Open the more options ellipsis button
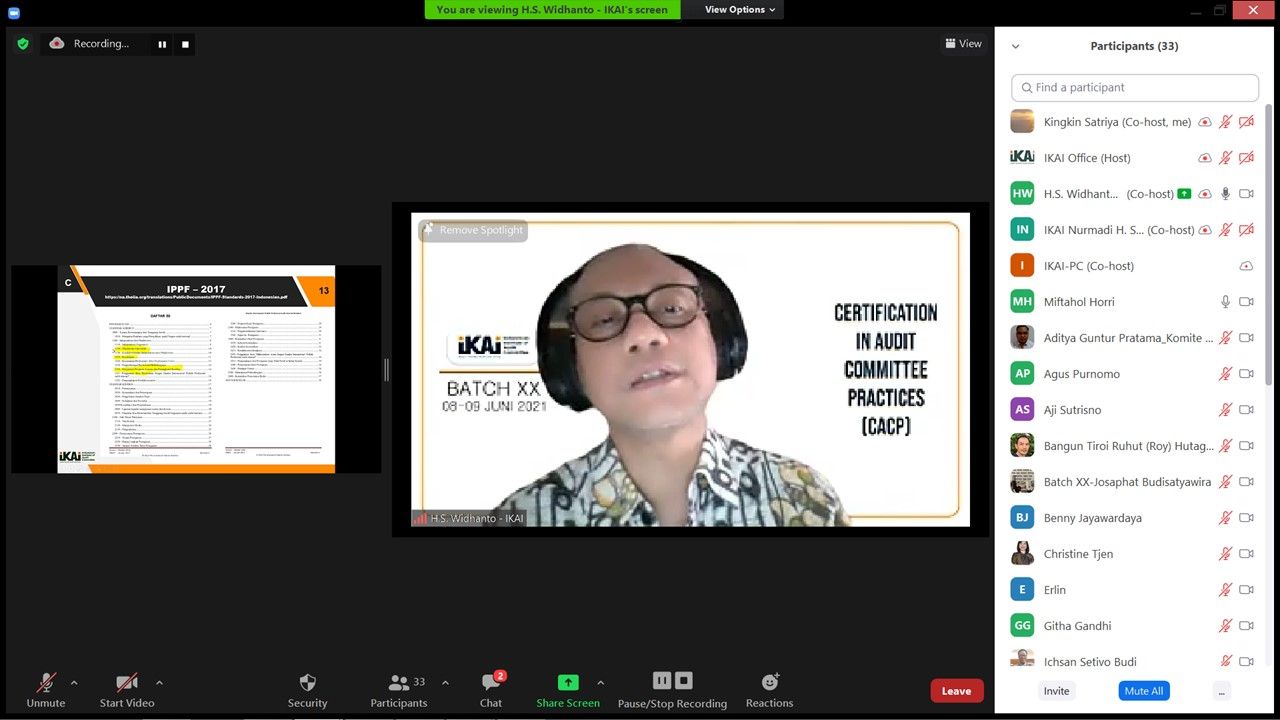 click(1222, 691)
